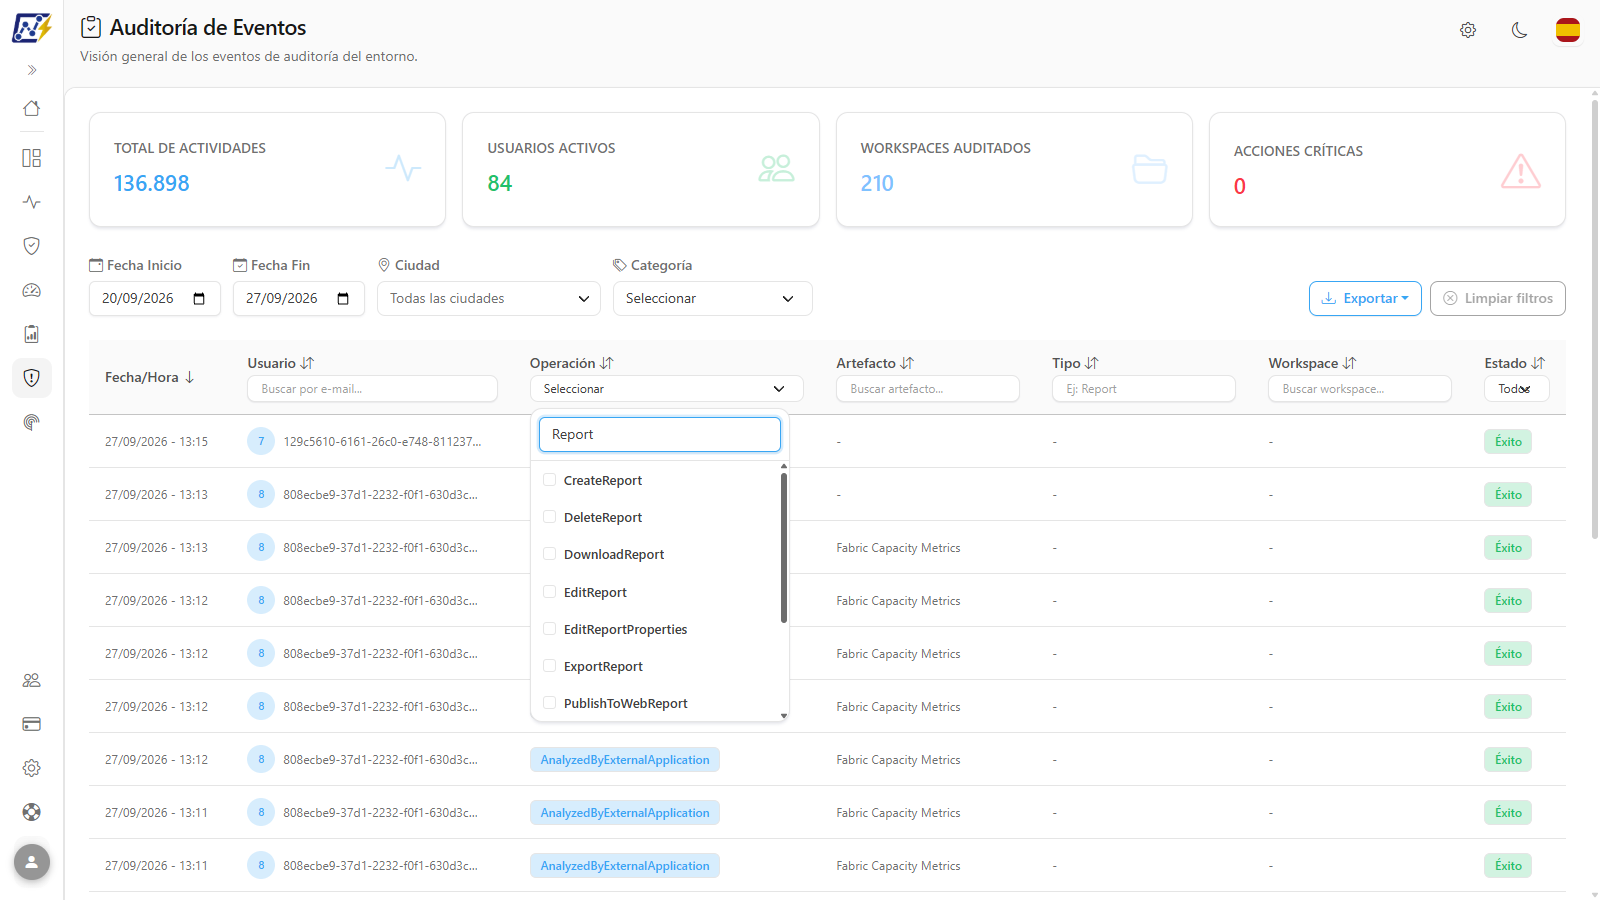The image size is (1600, 900).
Task: Open the dashboard layout icon in the sidebar
Action: (x=32, y=158)
